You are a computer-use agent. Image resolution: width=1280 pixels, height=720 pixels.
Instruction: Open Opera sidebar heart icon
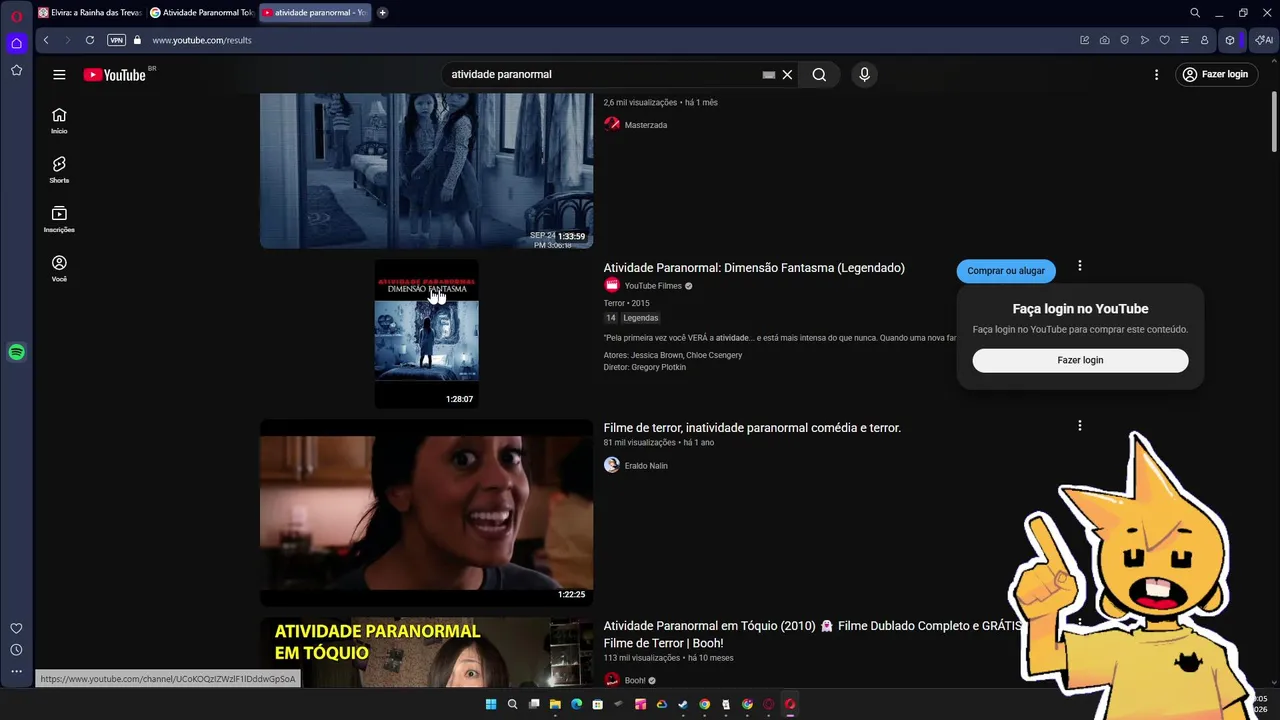coord(16,628)
